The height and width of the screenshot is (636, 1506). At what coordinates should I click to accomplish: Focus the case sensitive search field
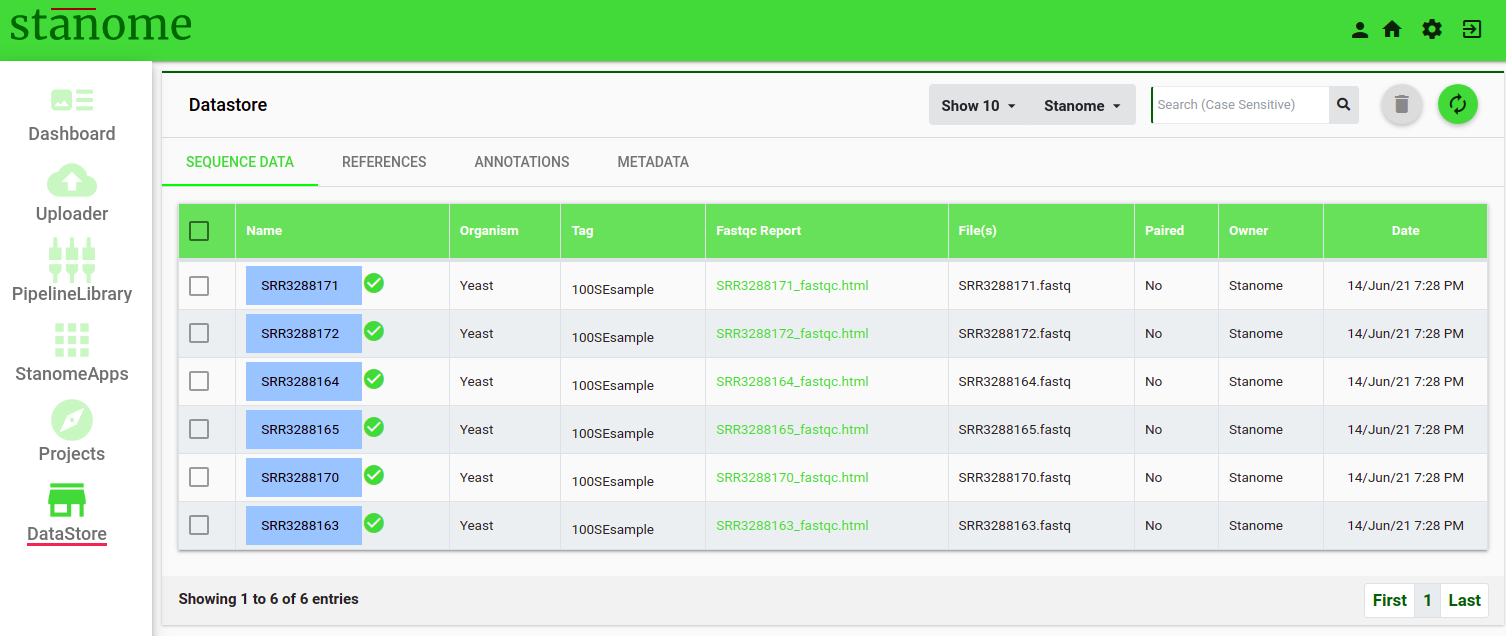tap(1240, 105)
